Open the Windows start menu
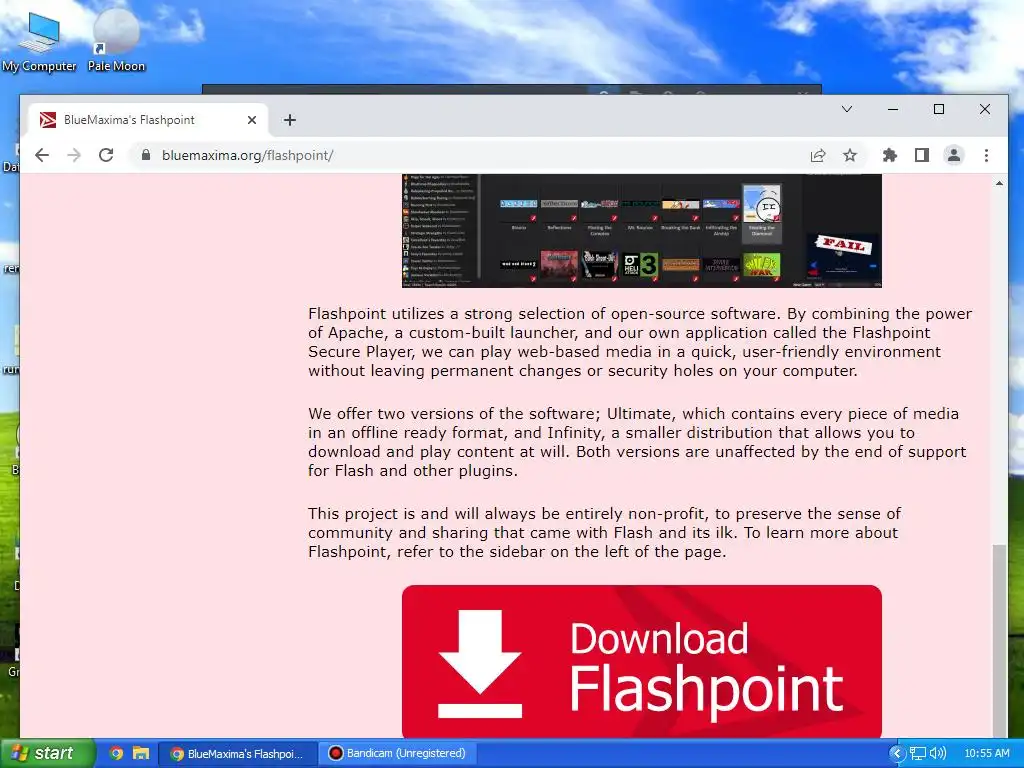The width and height of the screenshot is (1024, 768). point(47,753)
